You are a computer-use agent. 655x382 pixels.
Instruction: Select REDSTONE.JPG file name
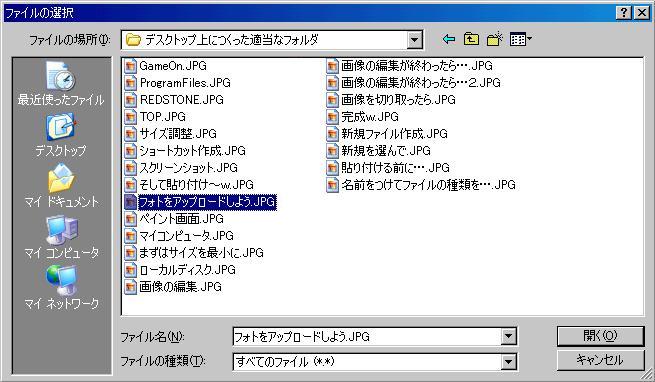coord(181,100)
